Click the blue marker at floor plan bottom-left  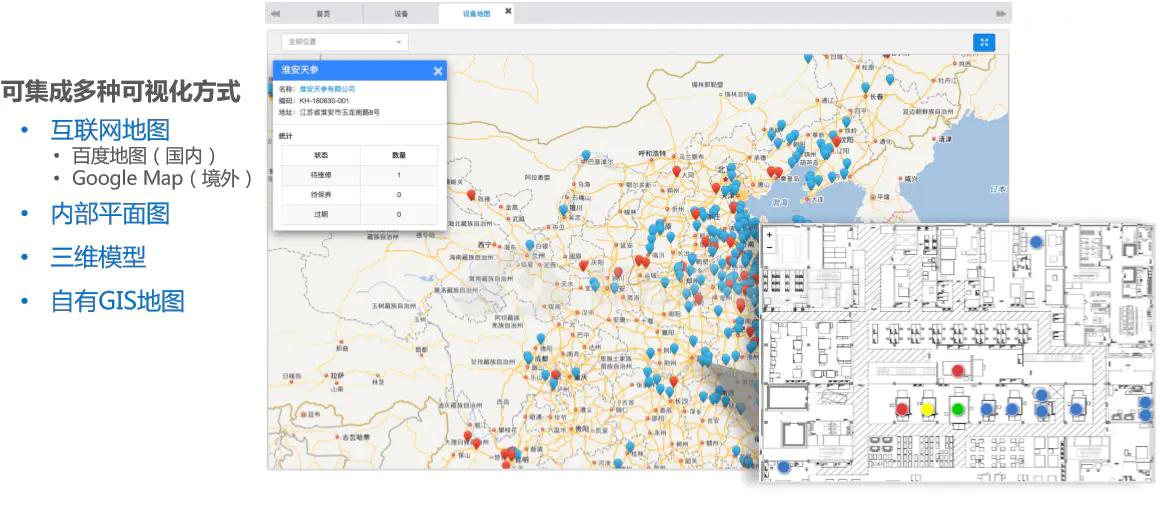(x=784, y=466)
